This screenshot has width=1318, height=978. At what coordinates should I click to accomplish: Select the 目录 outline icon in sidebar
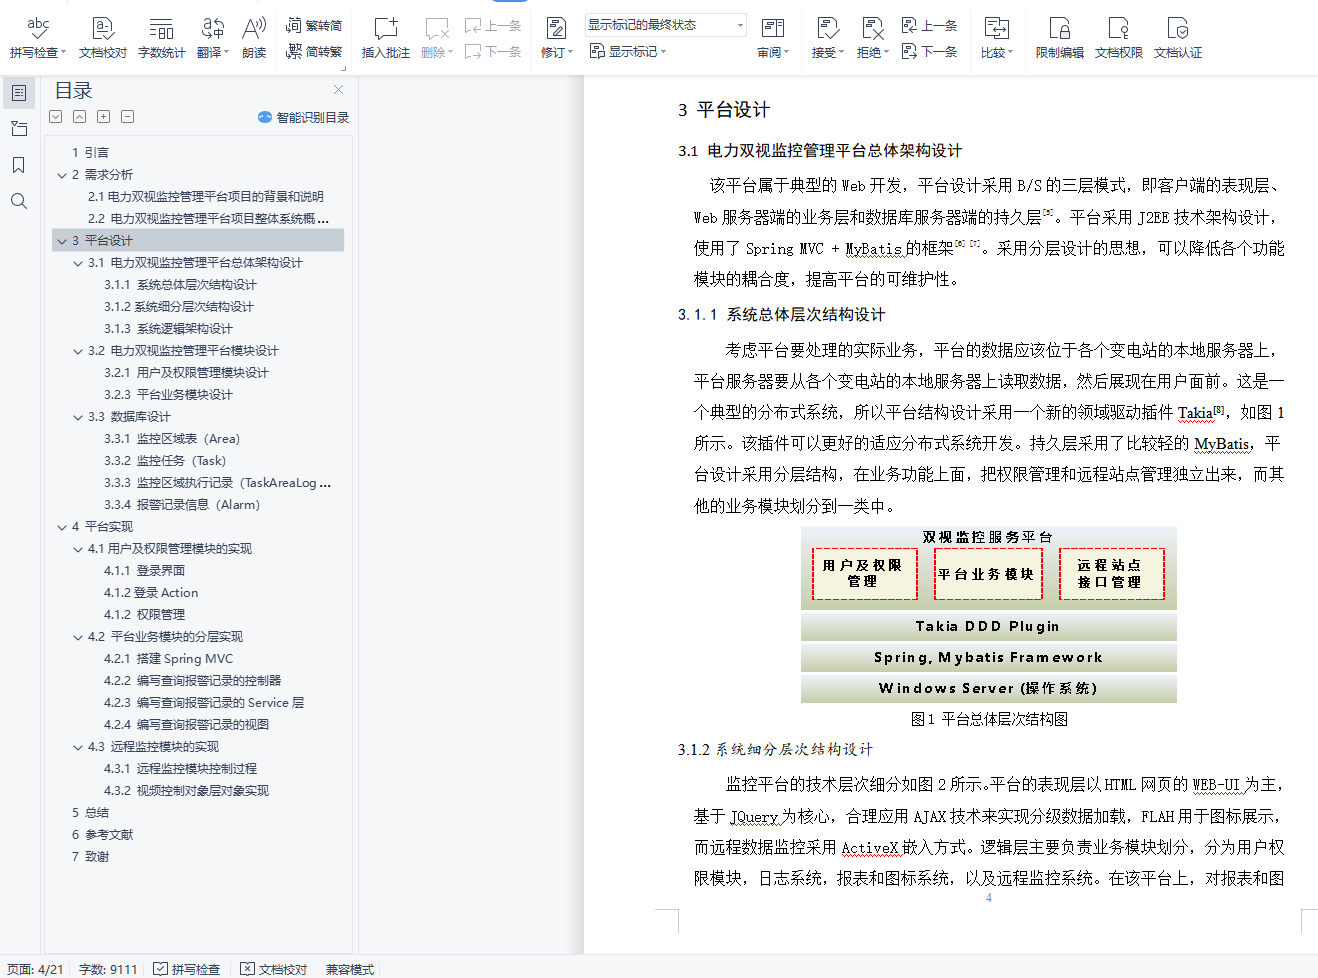tap(19, 93)
